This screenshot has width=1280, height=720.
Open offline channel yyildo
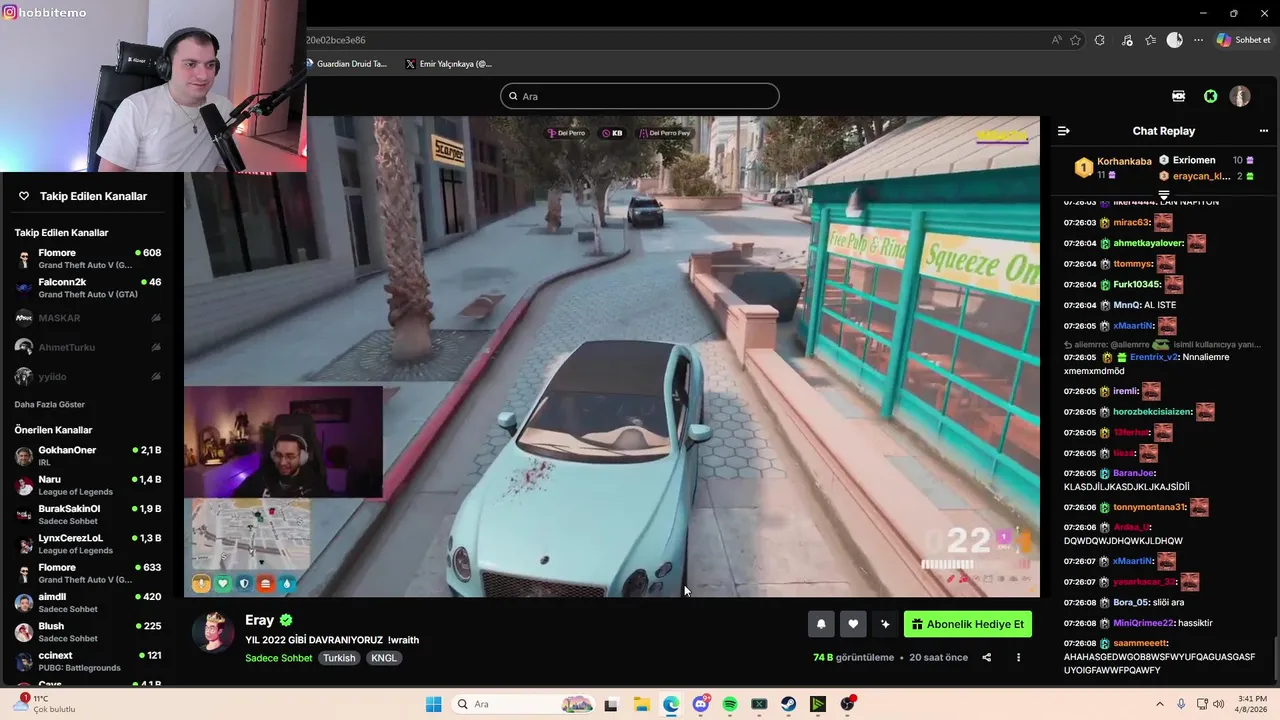point(88,377)
